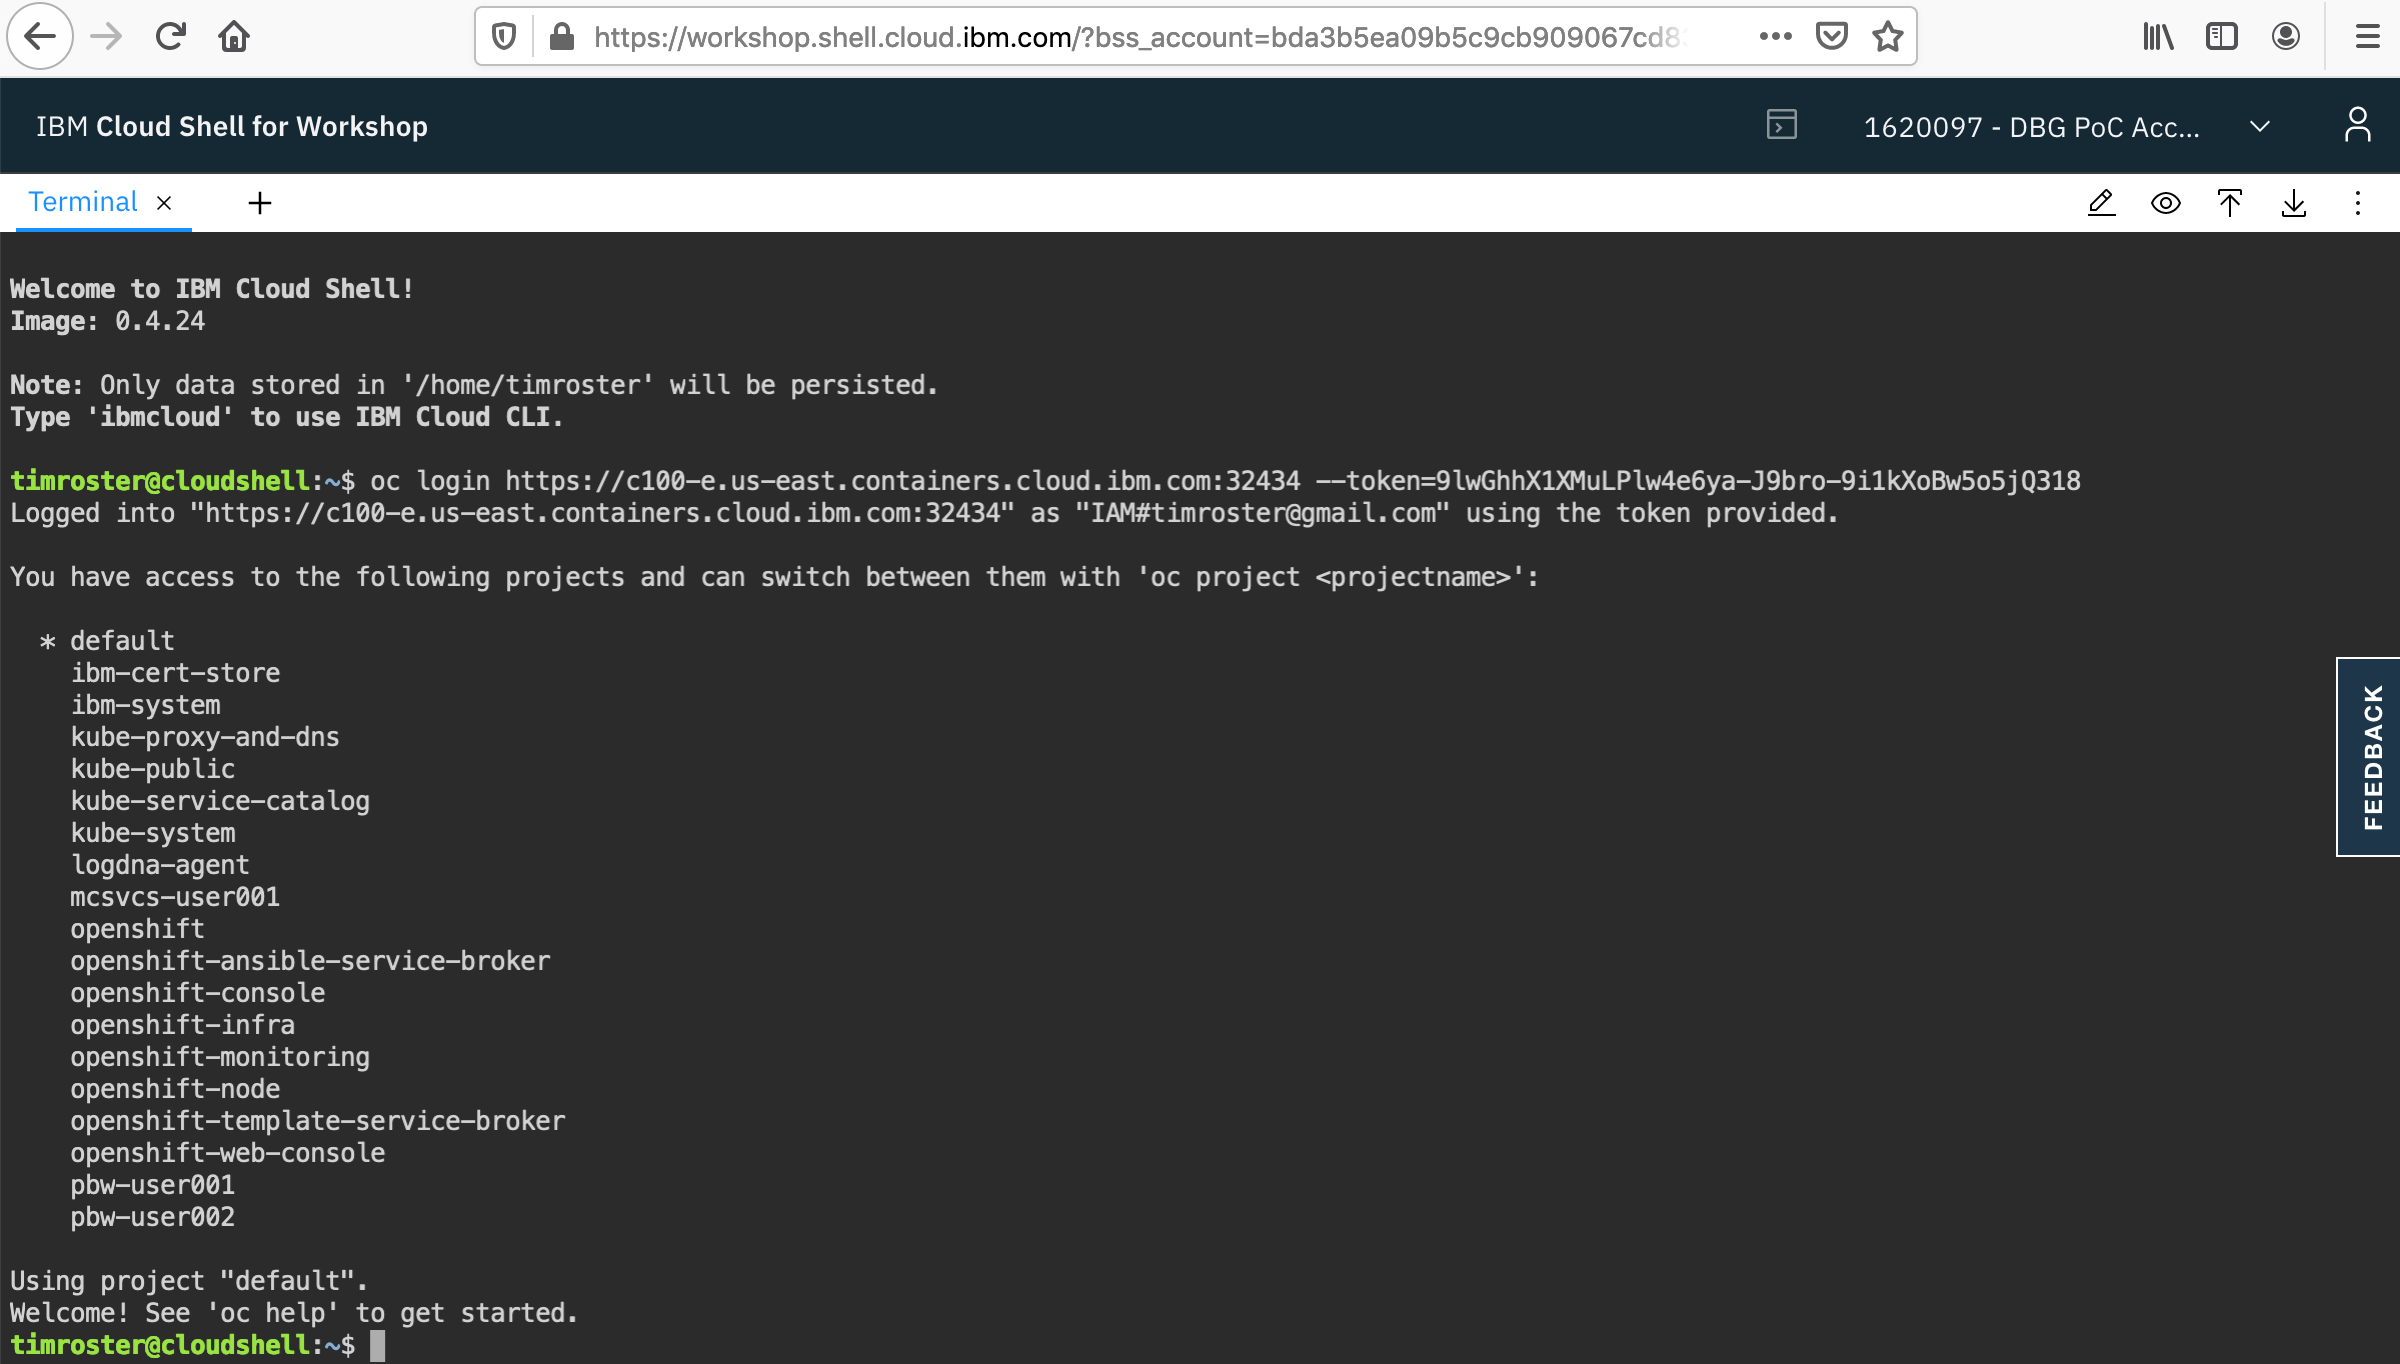Click 'openshift-ansible-service-broker' text

(310, 961)
